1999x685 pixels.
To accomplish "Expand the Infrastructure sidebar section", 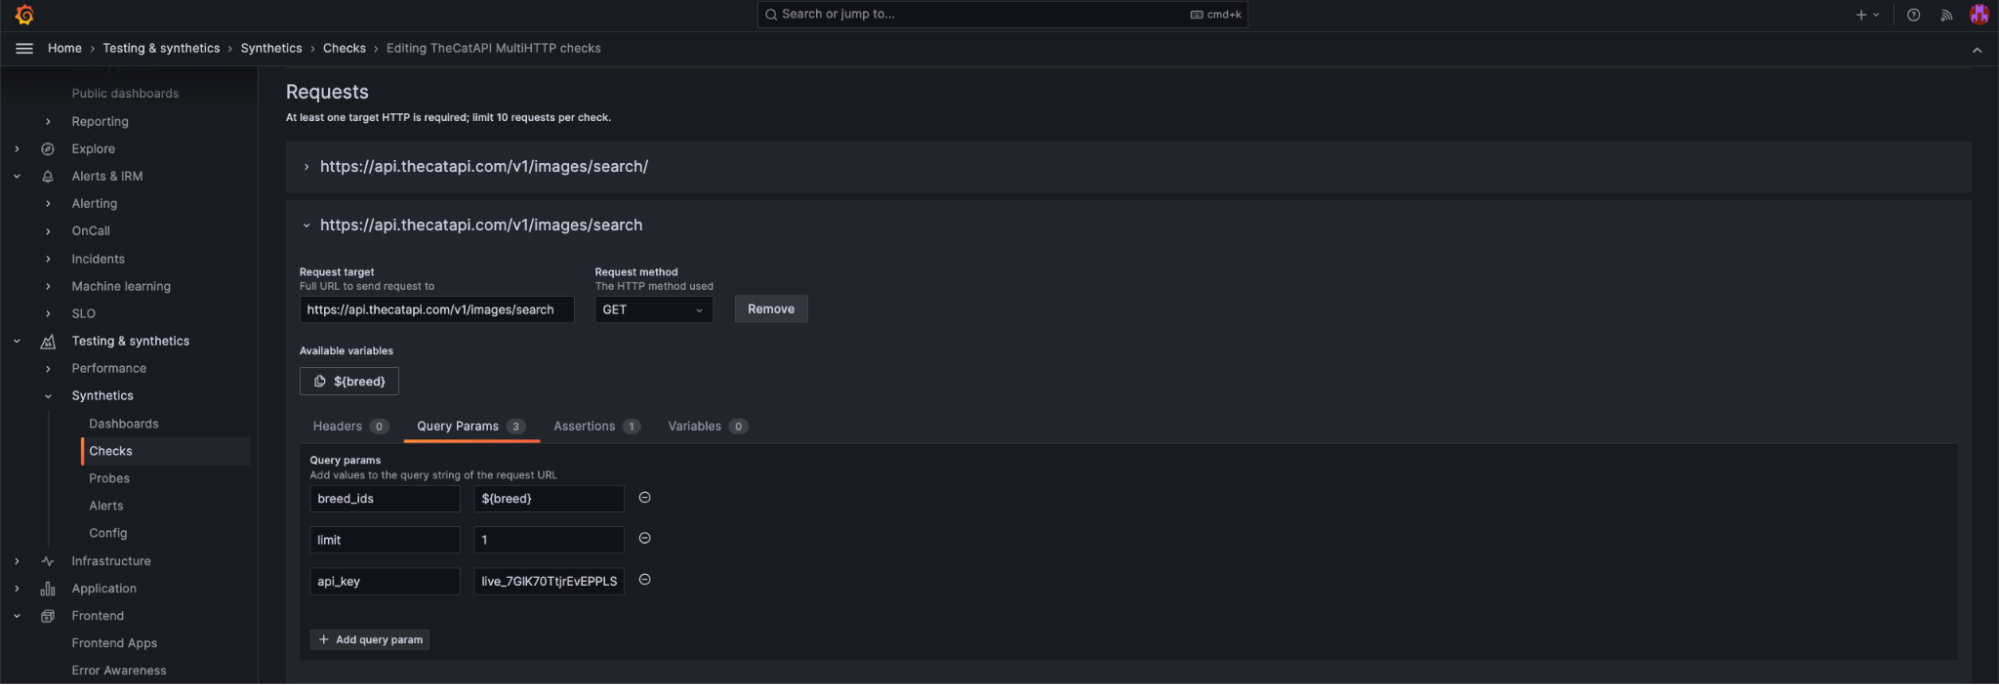I will pos(17,561).
